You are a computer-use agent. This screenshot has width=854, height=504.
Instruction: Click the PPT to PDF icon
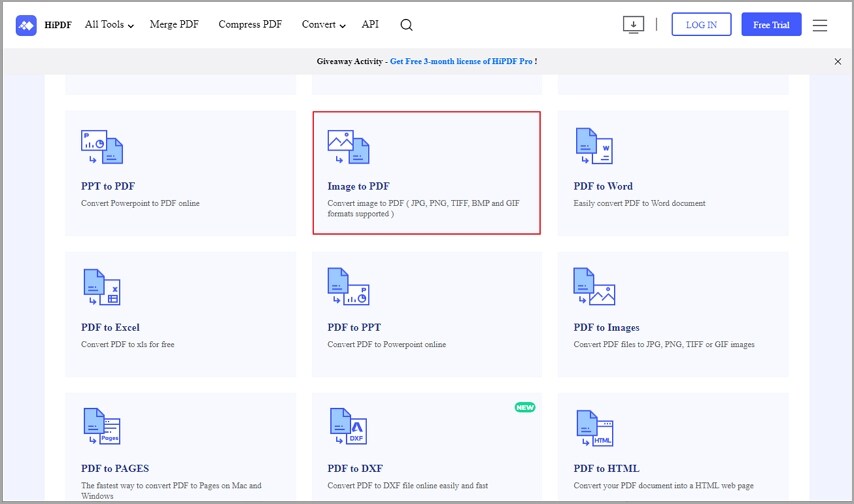pyautogui.click(x=101, y=147)
